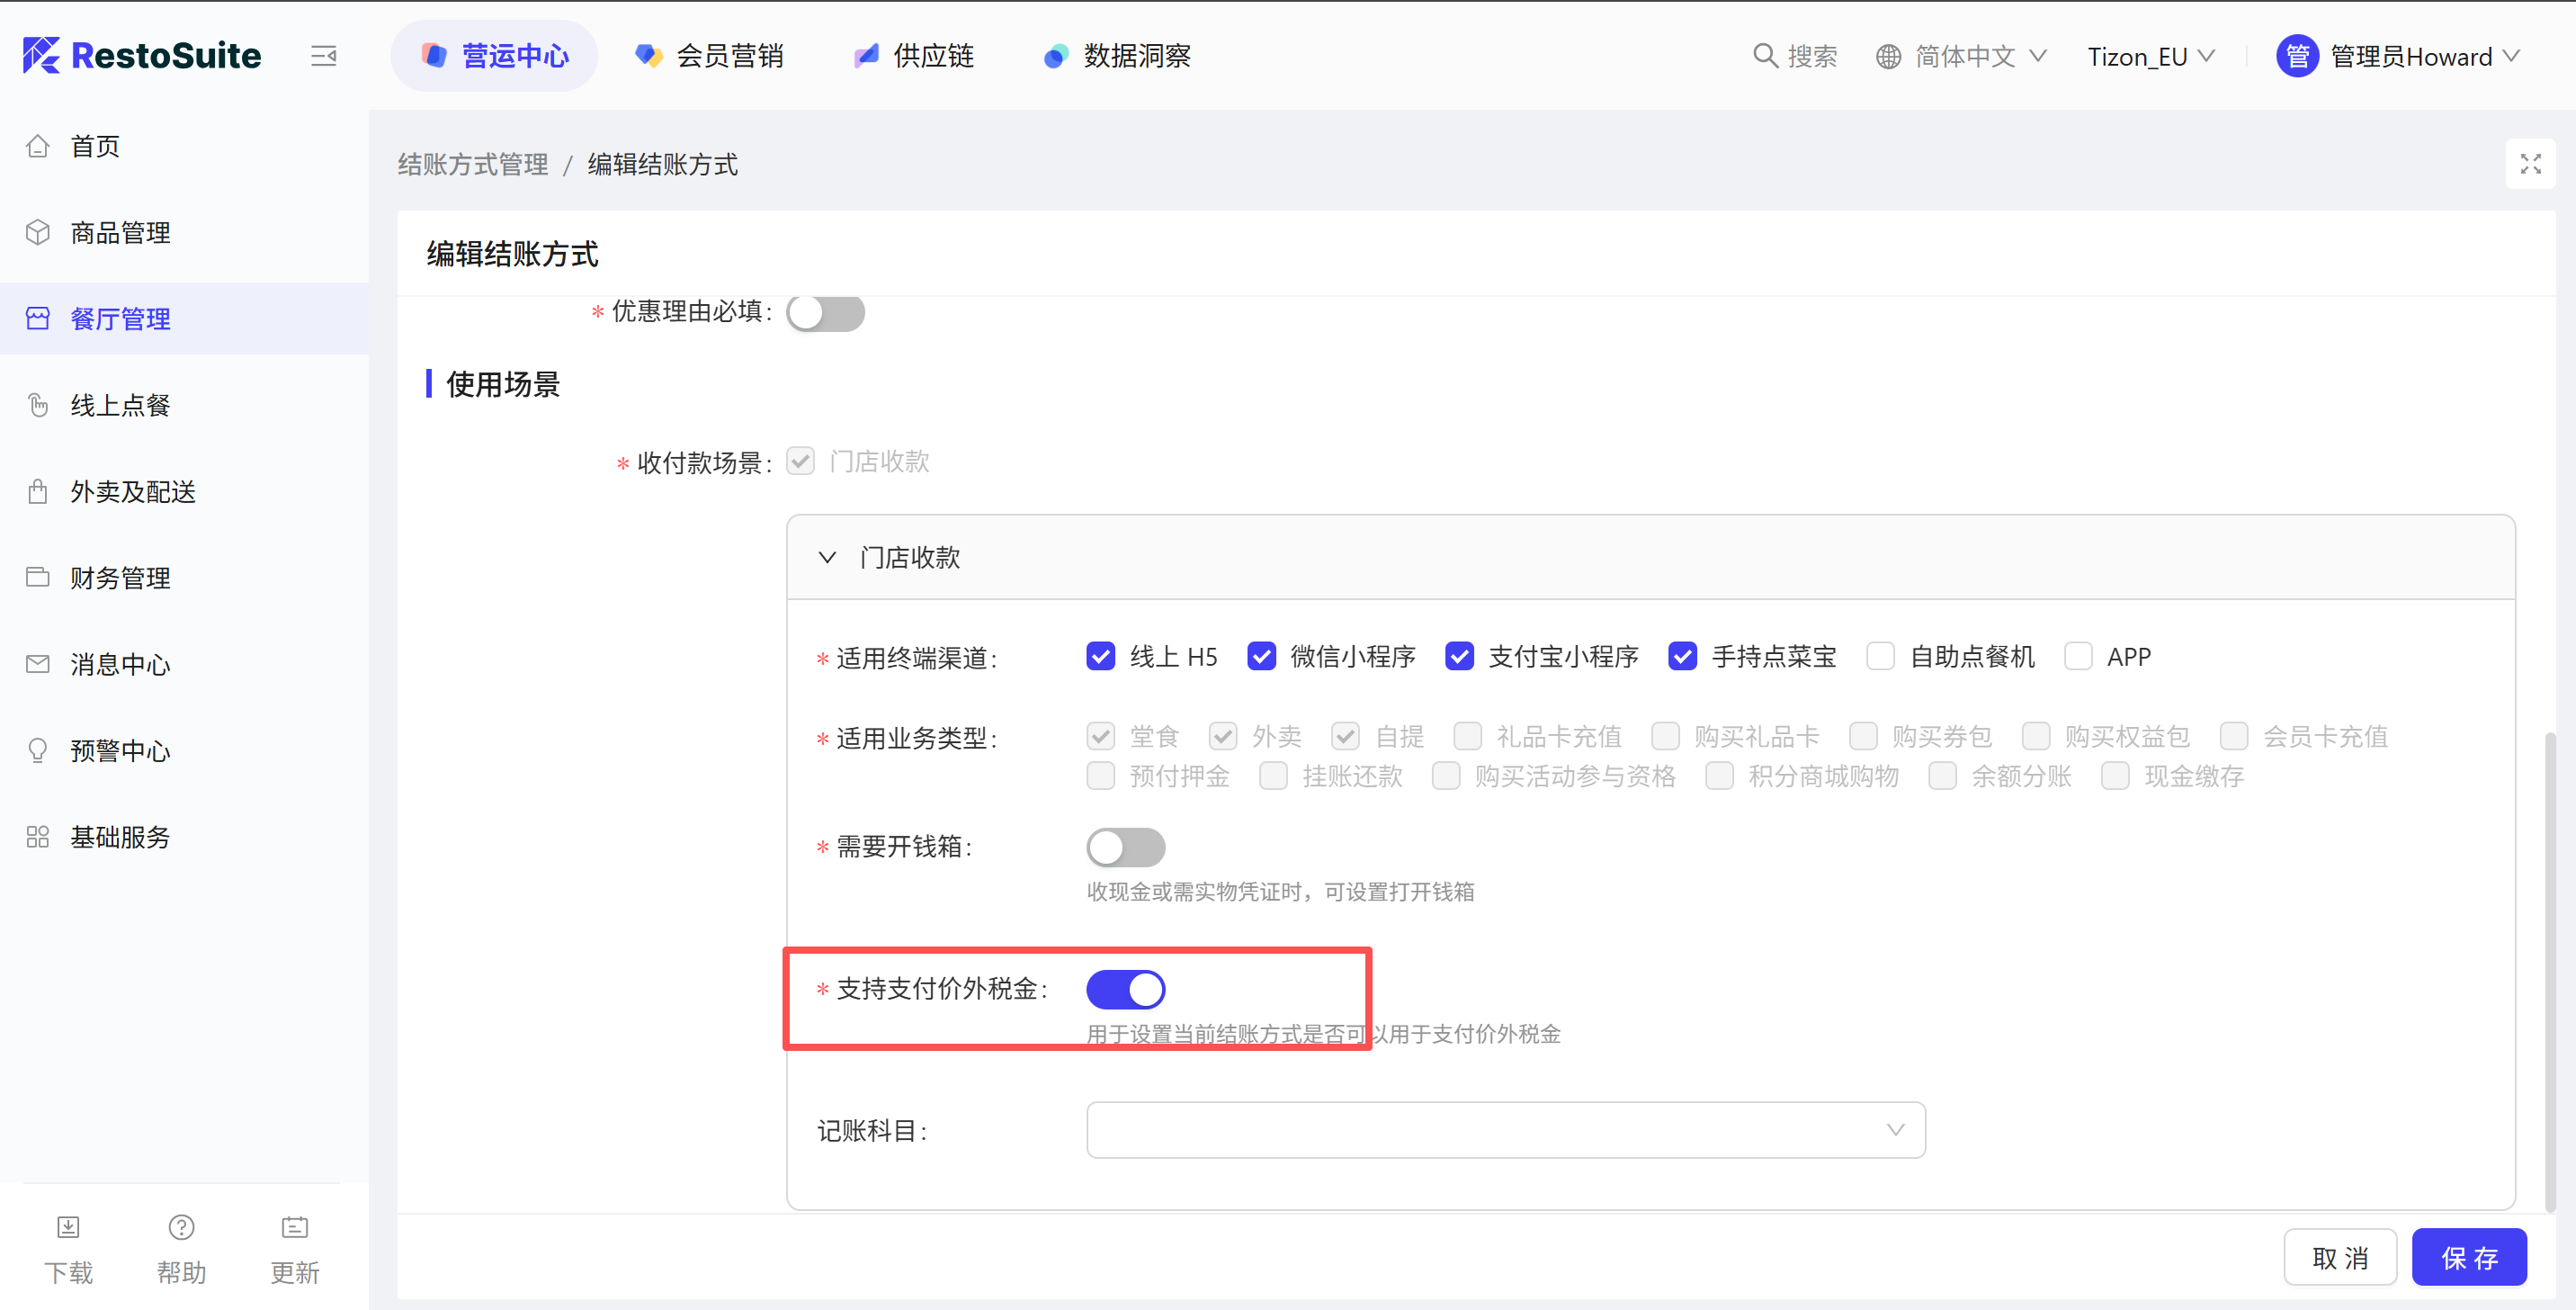Check the 自助点餐机 checkbox

click(1880, 657)
